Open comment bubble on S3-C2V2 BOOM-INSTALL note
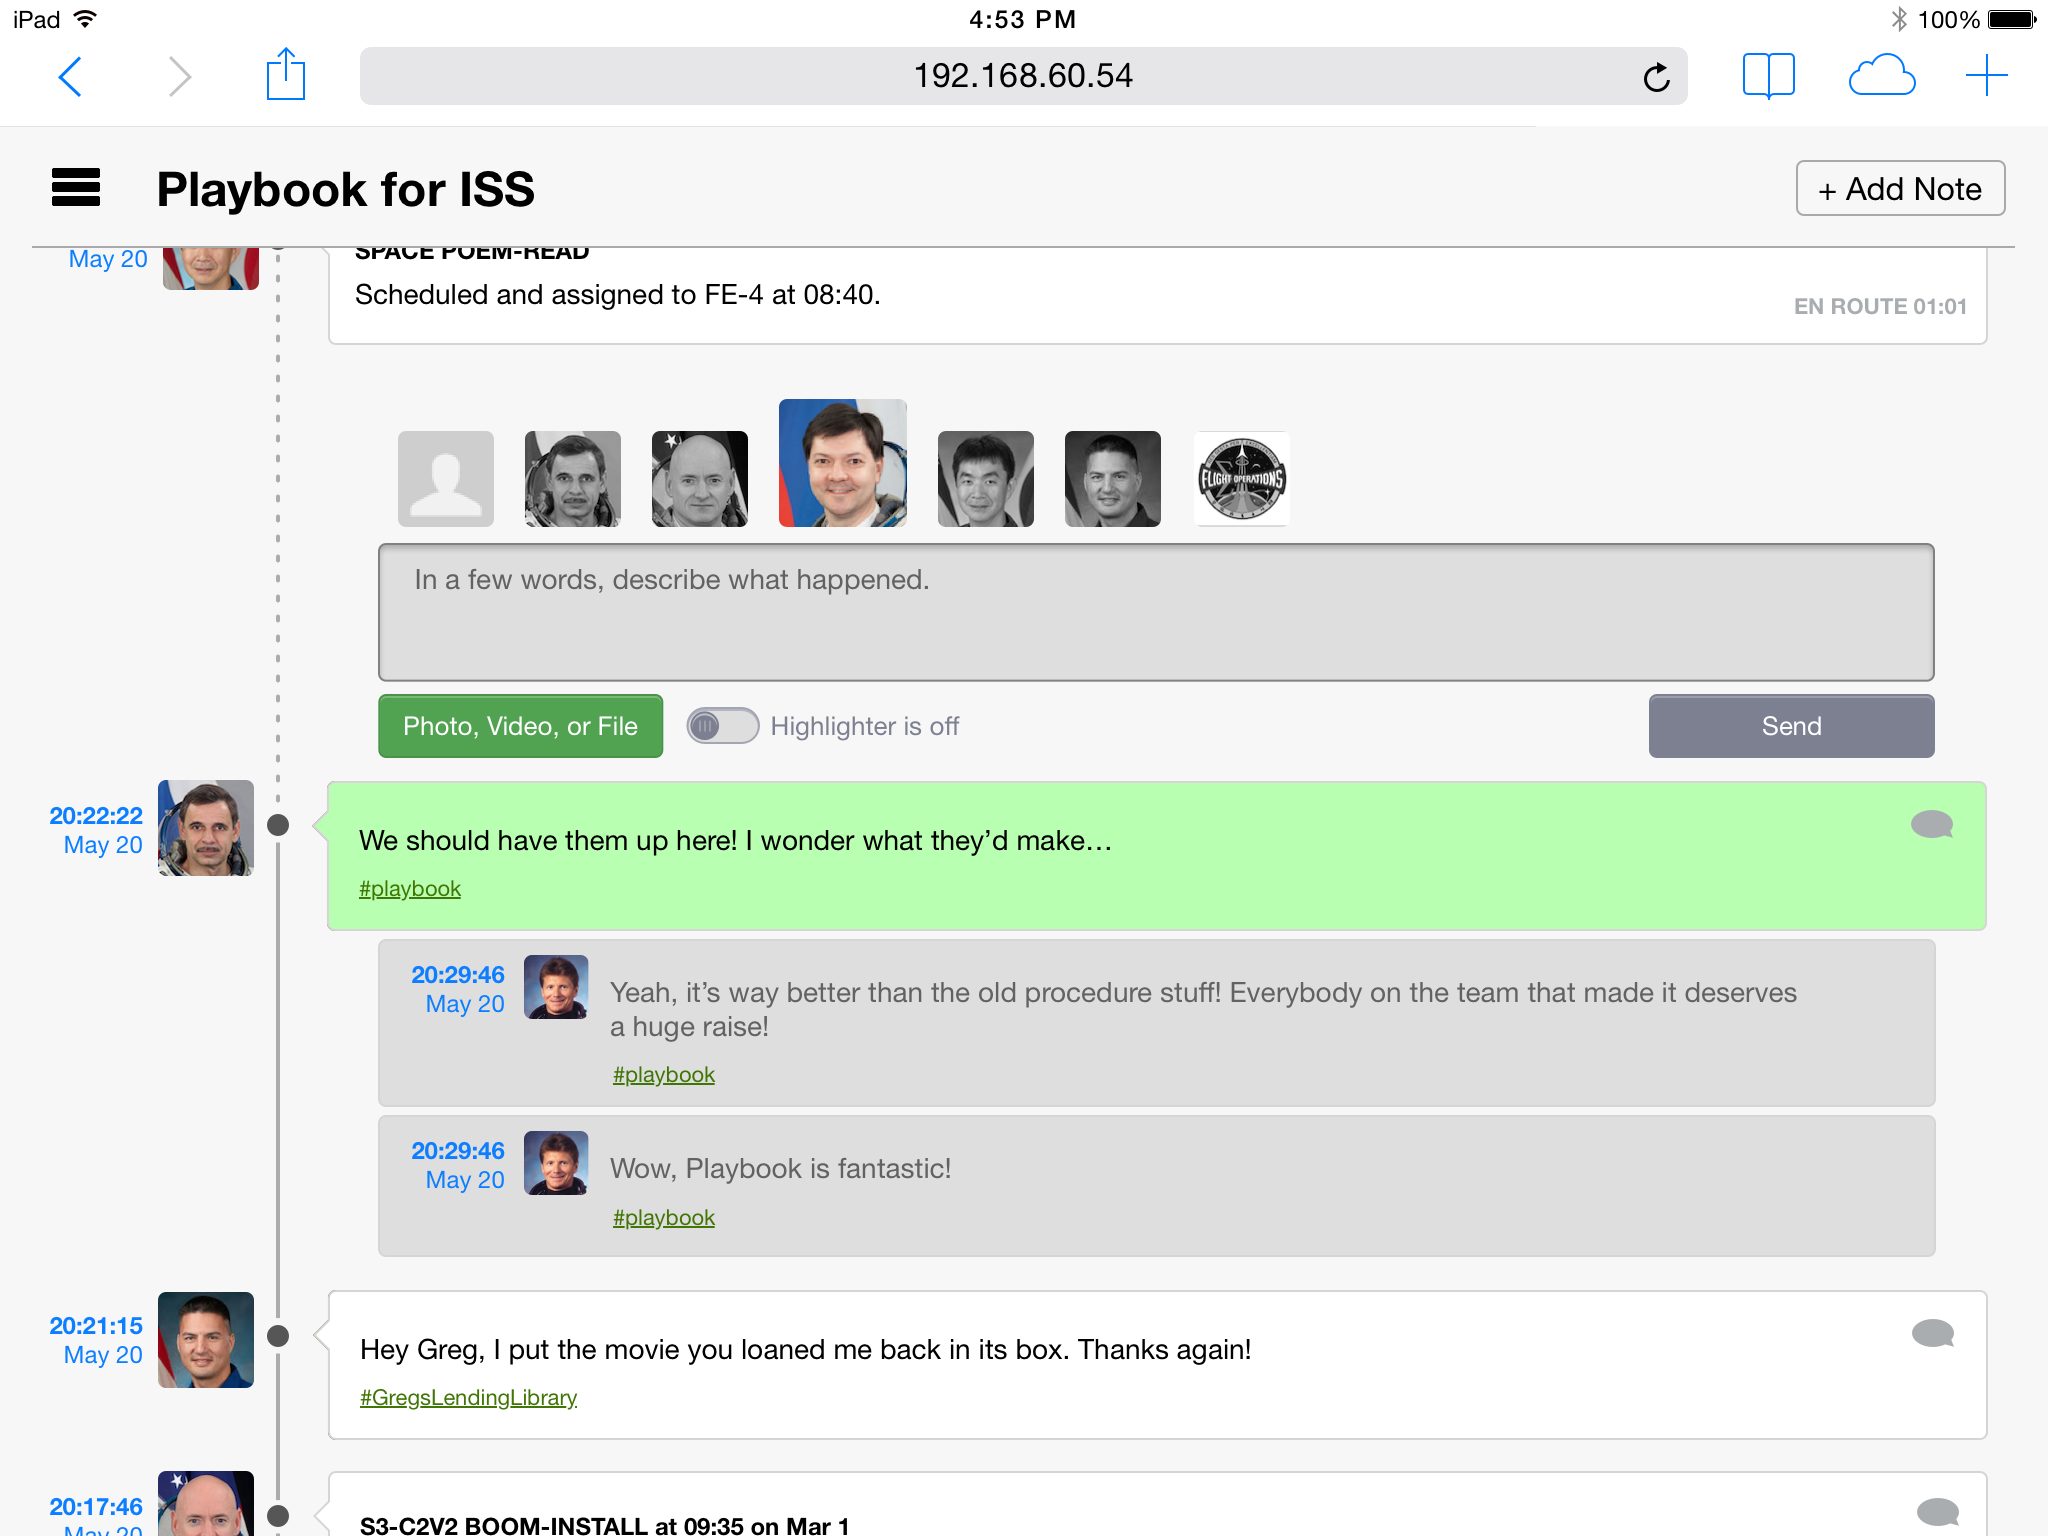 tap(1937, 1512)
